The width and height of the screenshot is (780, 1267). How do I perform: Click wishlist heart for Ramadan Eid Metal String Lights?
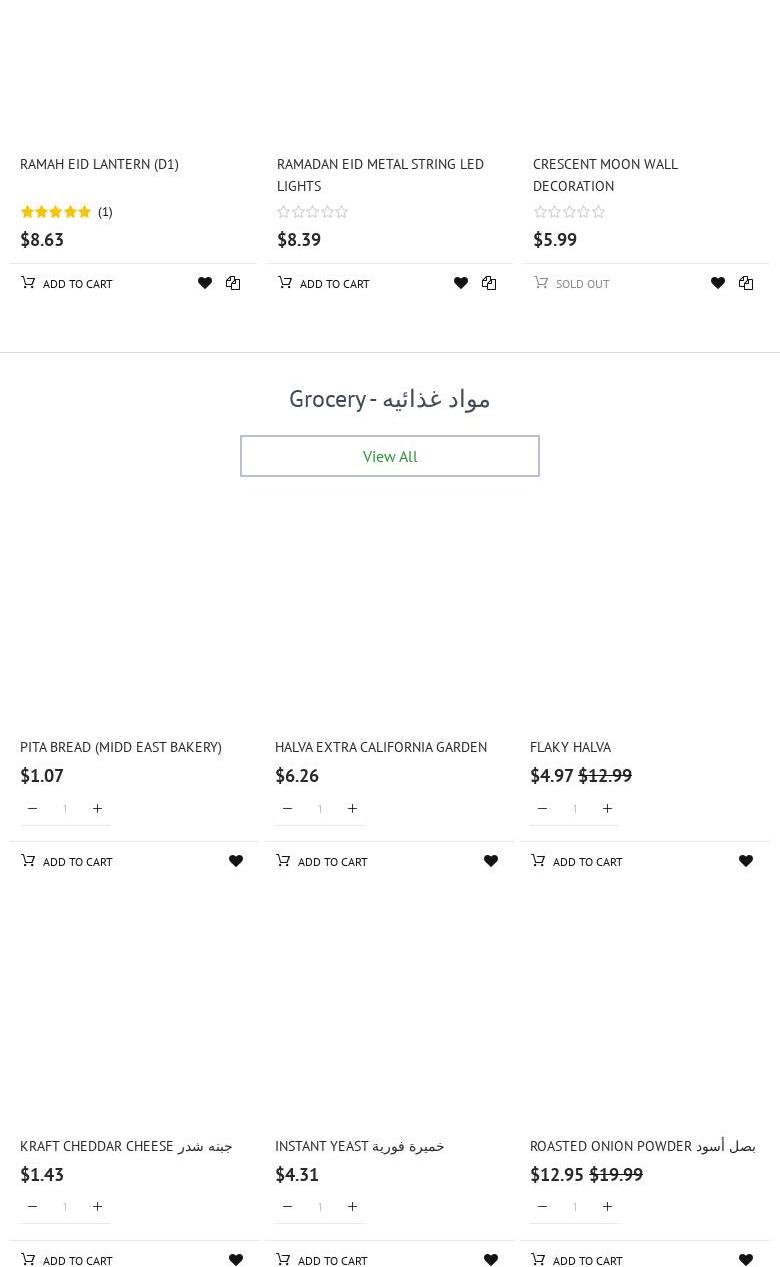pyautogui.click(x=461, y=283)
